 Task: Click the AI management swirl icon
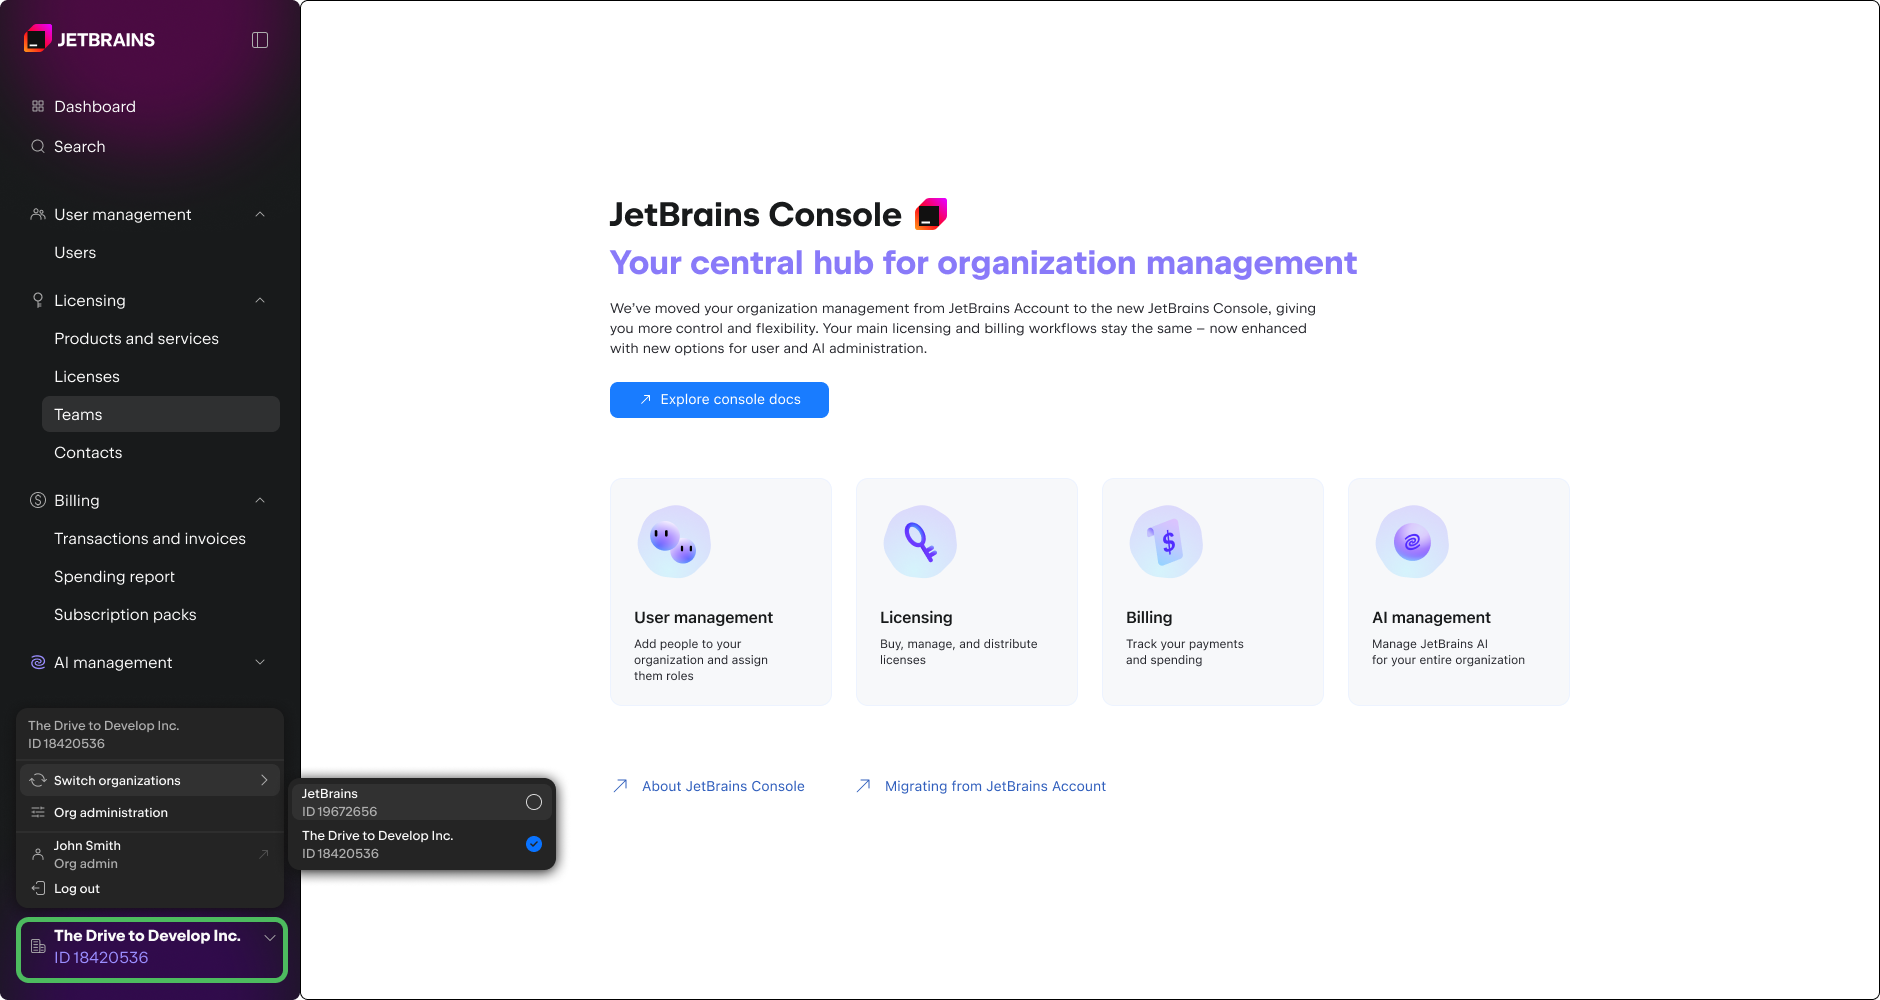coord(37,662)
